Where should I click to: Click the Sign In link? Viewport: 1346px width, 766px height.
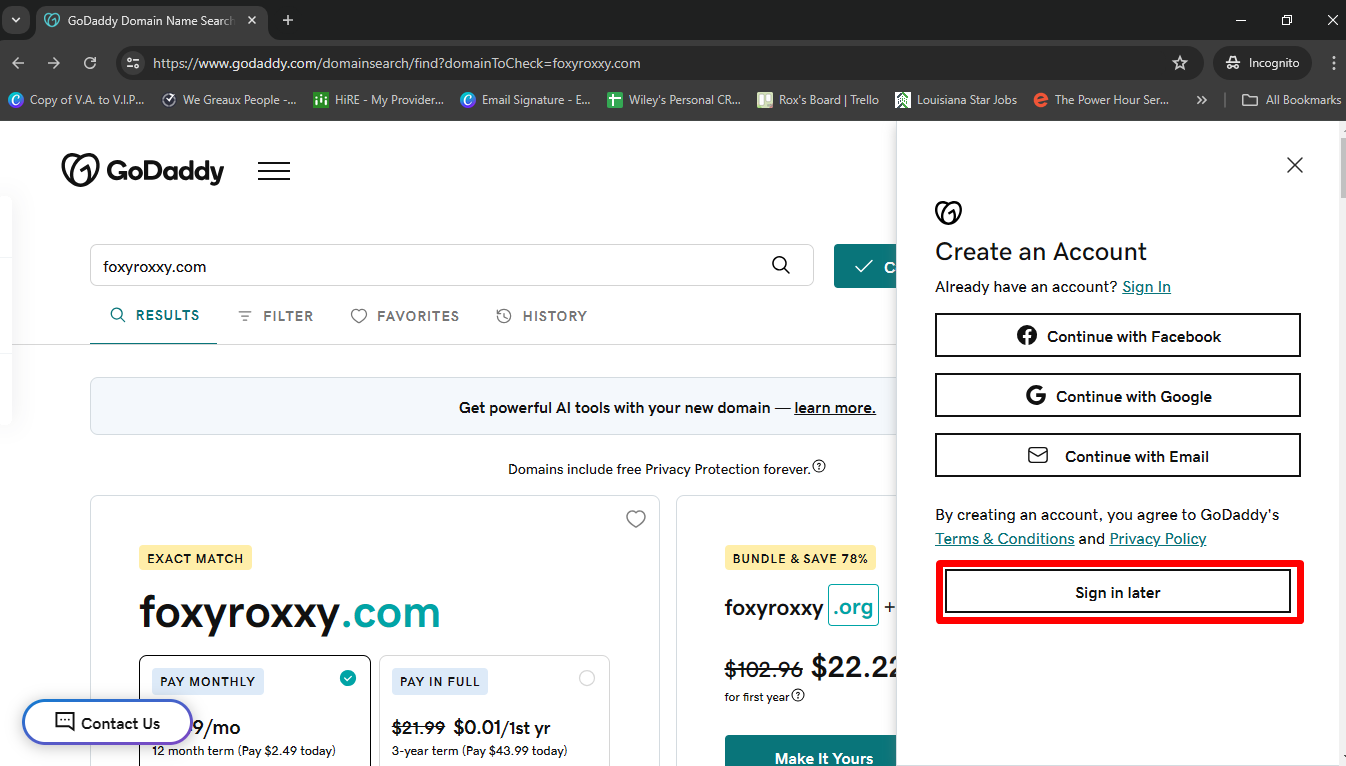pos(1146,287)
